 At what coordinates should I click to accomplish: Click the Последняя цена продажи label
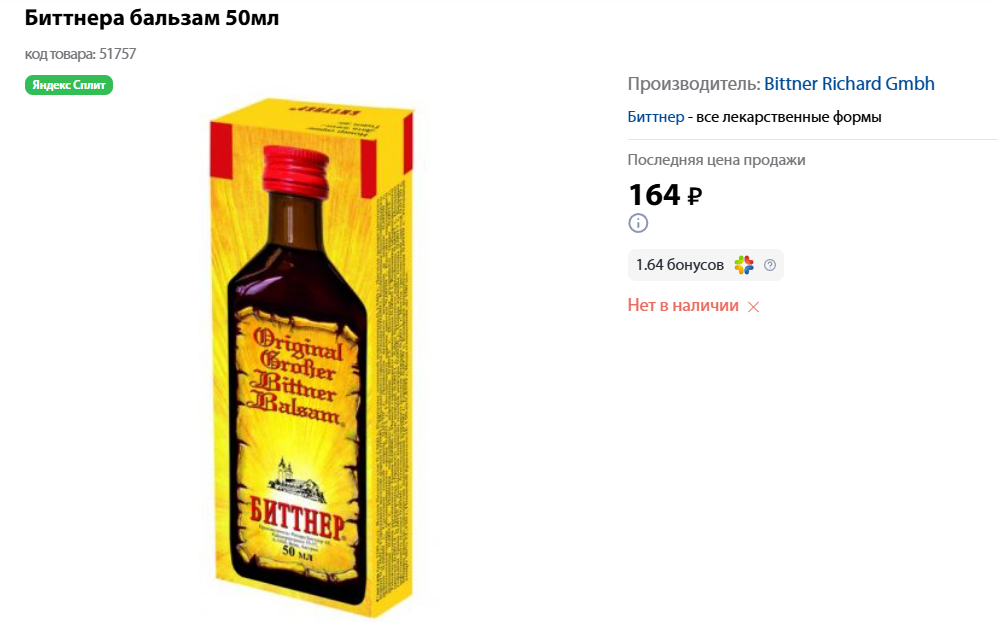tap(716, 160)
